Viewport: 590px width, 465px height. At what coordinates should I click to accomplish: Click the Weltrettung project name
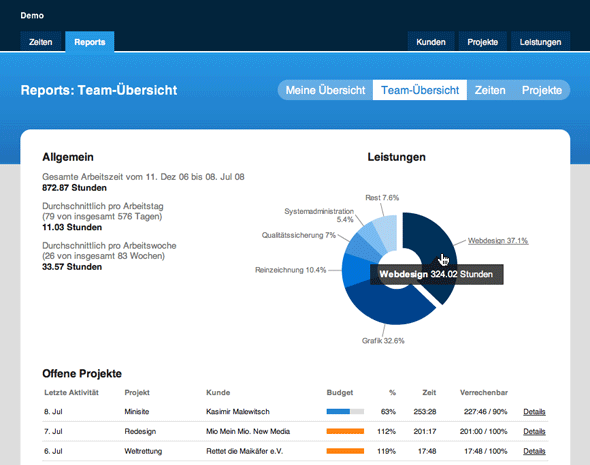[x=143, y=451]
